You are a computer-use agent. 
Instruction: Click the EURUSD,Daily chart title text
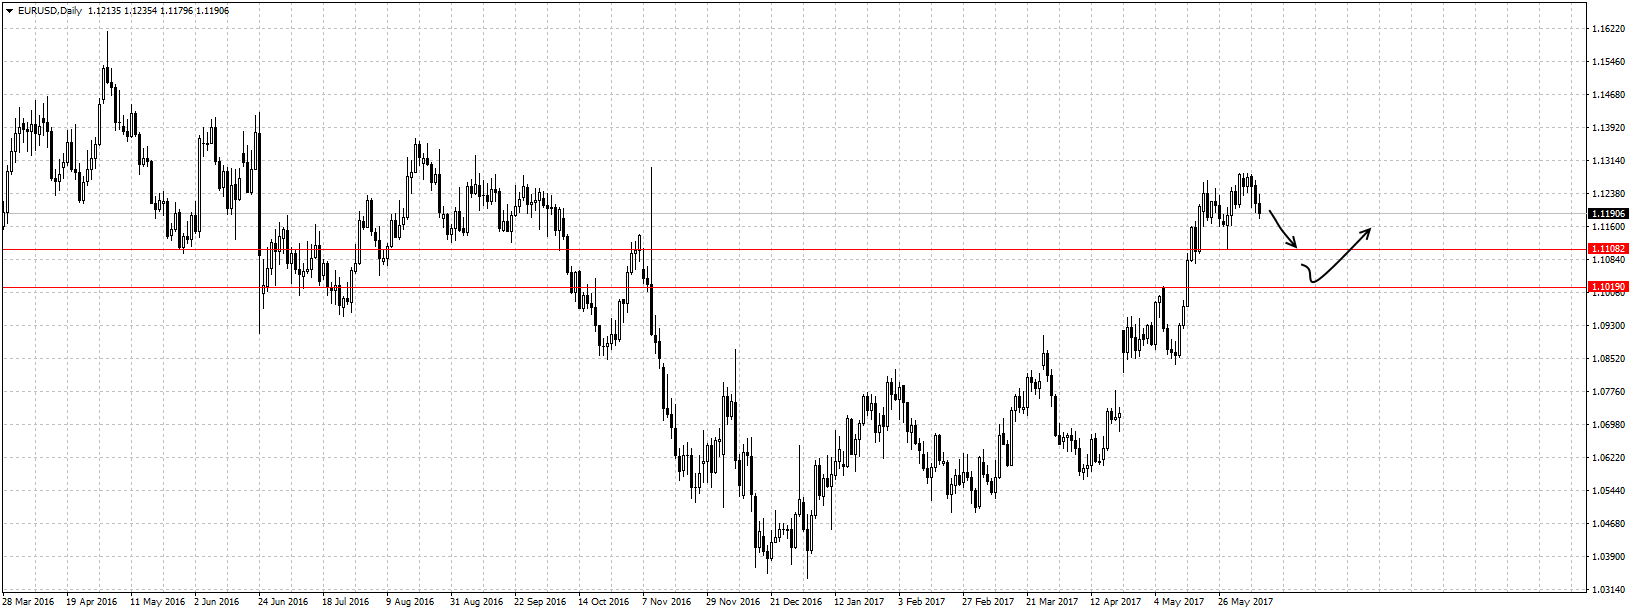tap(49, 11)
